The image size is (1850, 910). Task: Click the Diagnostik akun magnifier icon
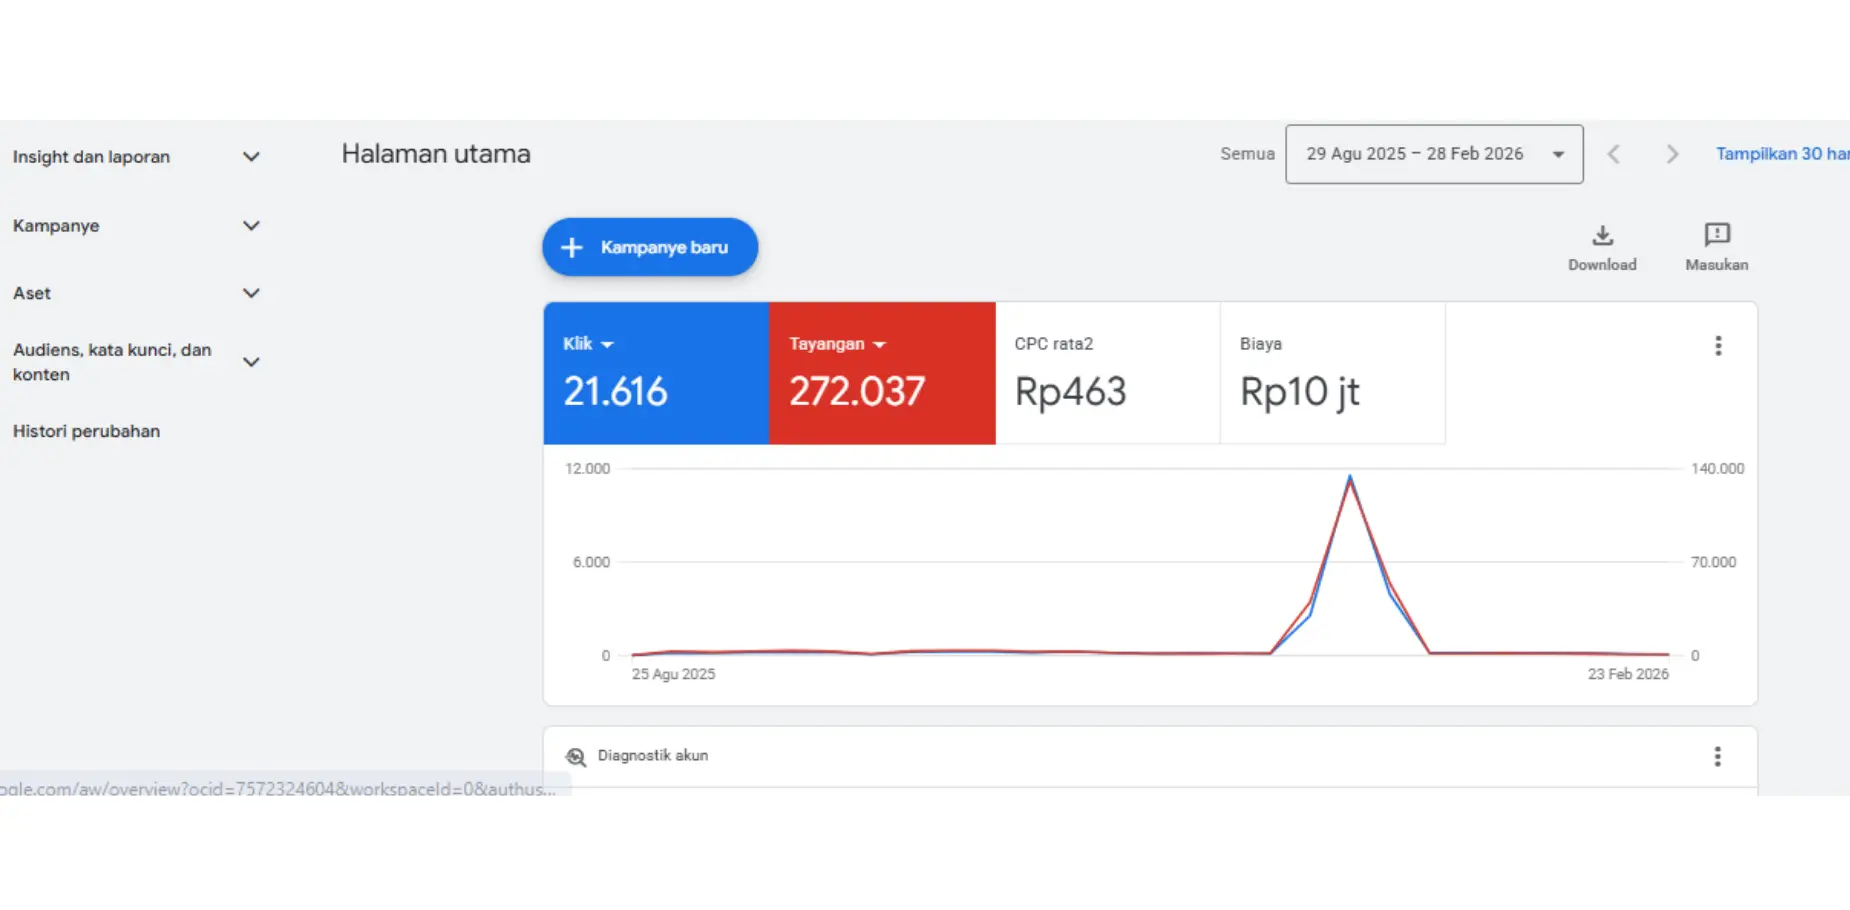pyautogui.click(x=576, y=757)
